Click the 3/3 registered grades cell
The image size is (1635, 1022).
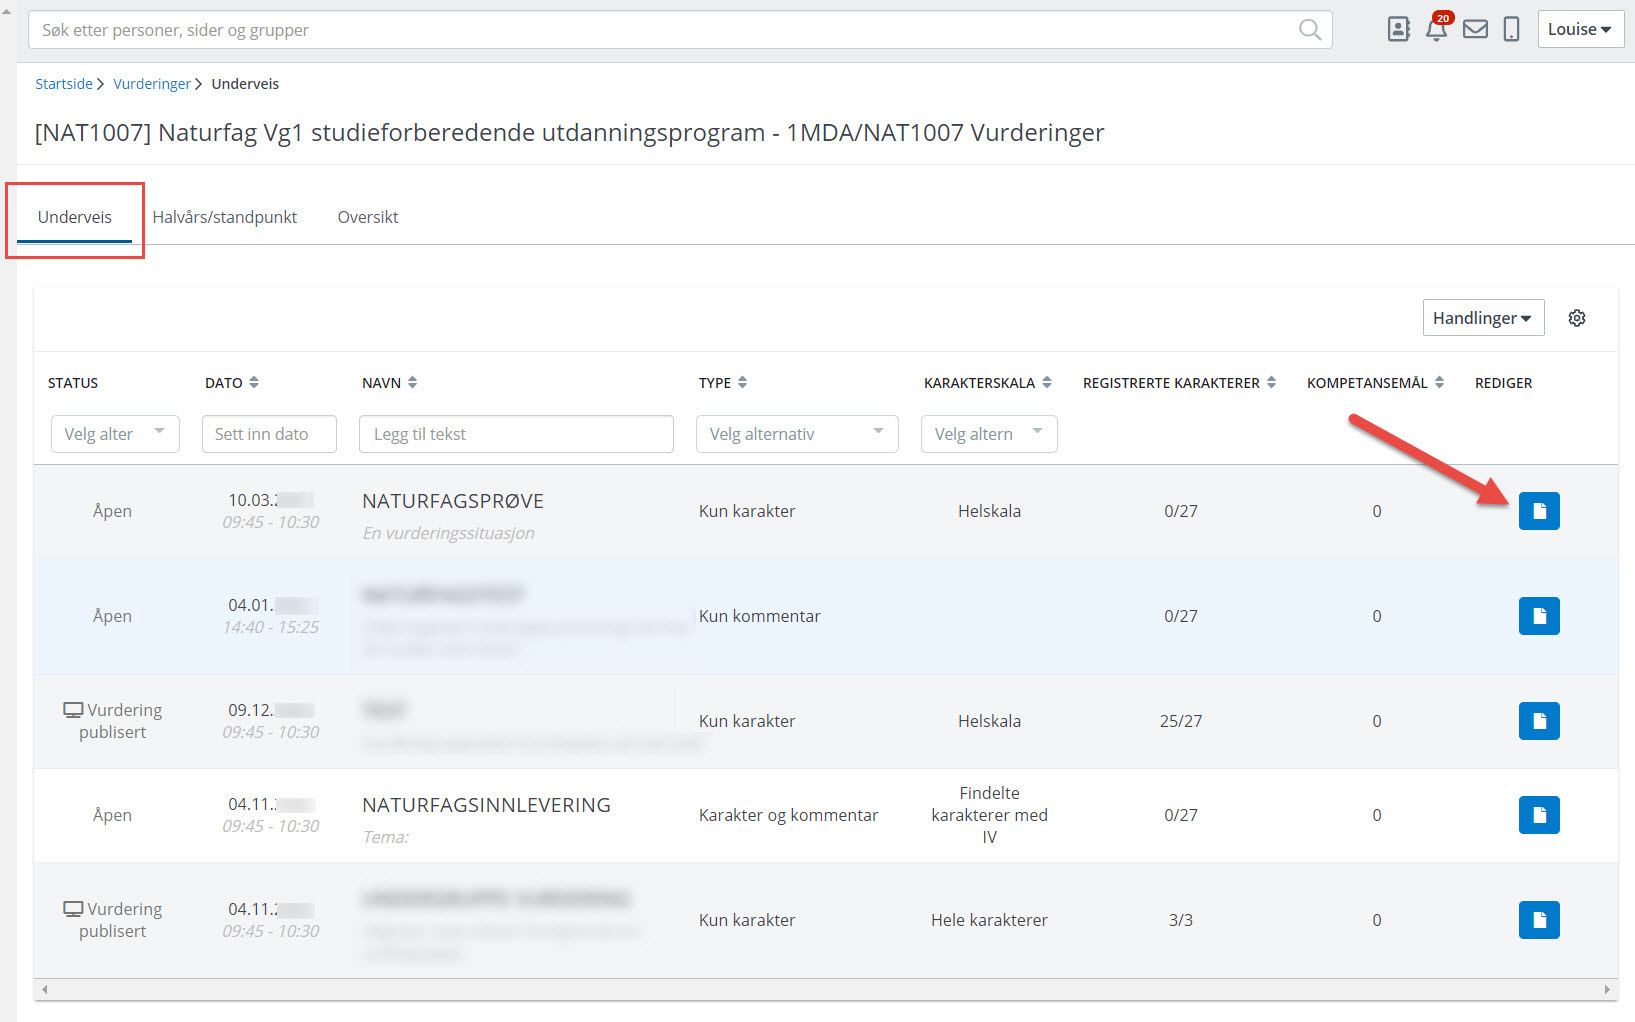[x=1181, y=920]
